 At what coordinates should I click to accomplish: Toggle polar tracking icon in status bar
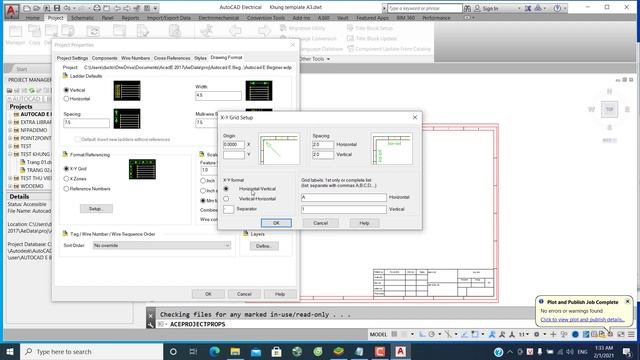tap(431, 334)
